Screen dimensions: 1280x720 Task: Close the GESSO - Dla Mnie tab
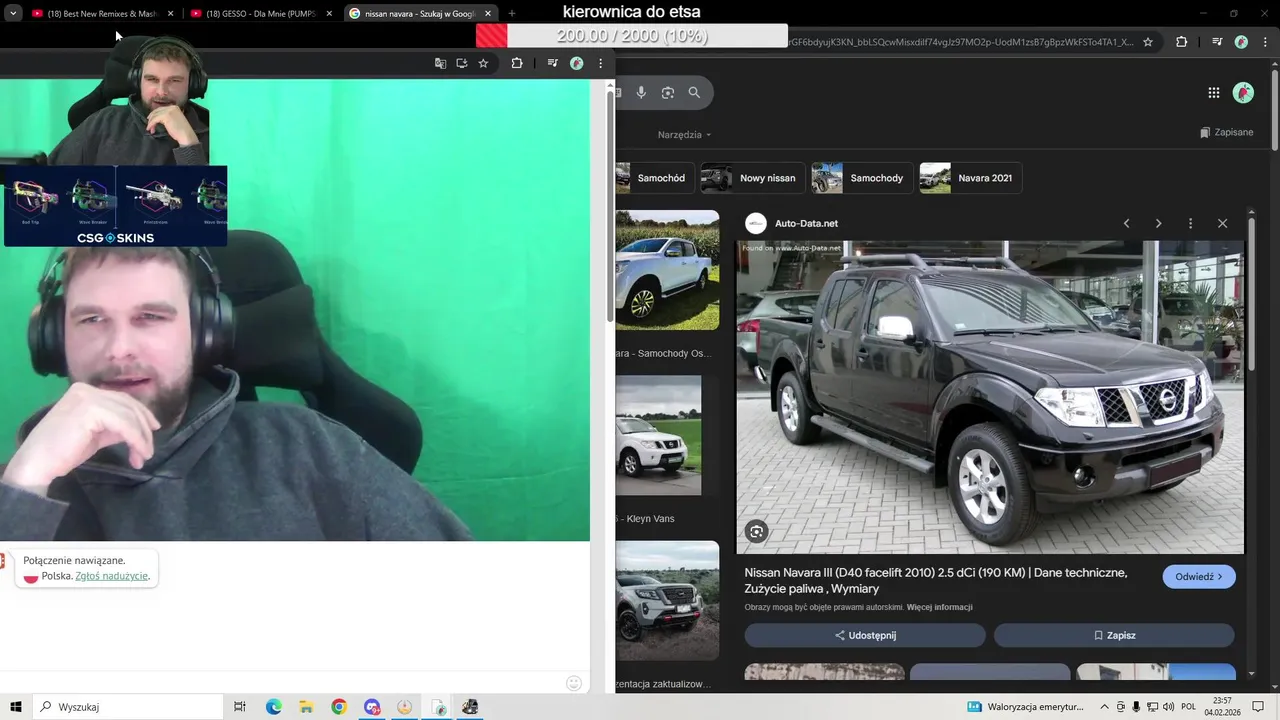(x=329, y=14)
